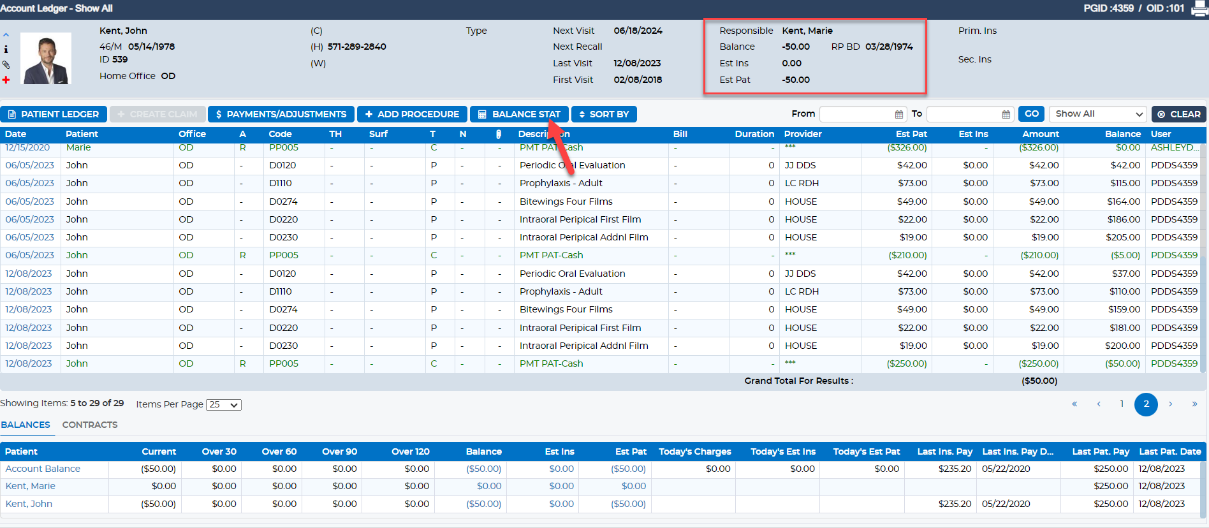Click the printer icon at top right
The height and width of the screenshot is (528, 1209).
1198,9
